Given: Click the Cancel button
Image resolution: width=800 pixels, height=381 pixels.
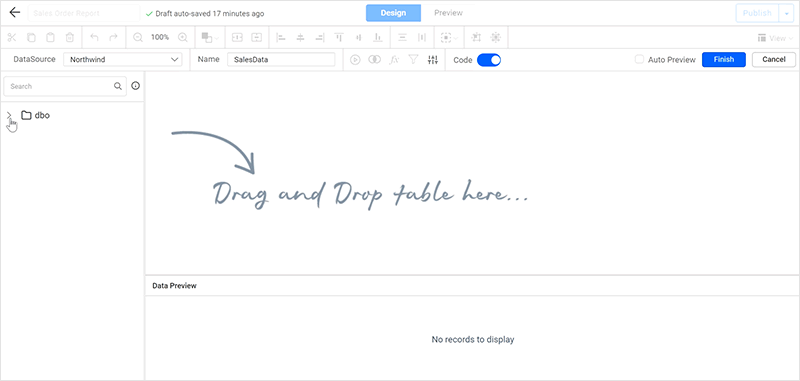Looking at the screenshot, I should pyautogui.click(x=773, y=59).
